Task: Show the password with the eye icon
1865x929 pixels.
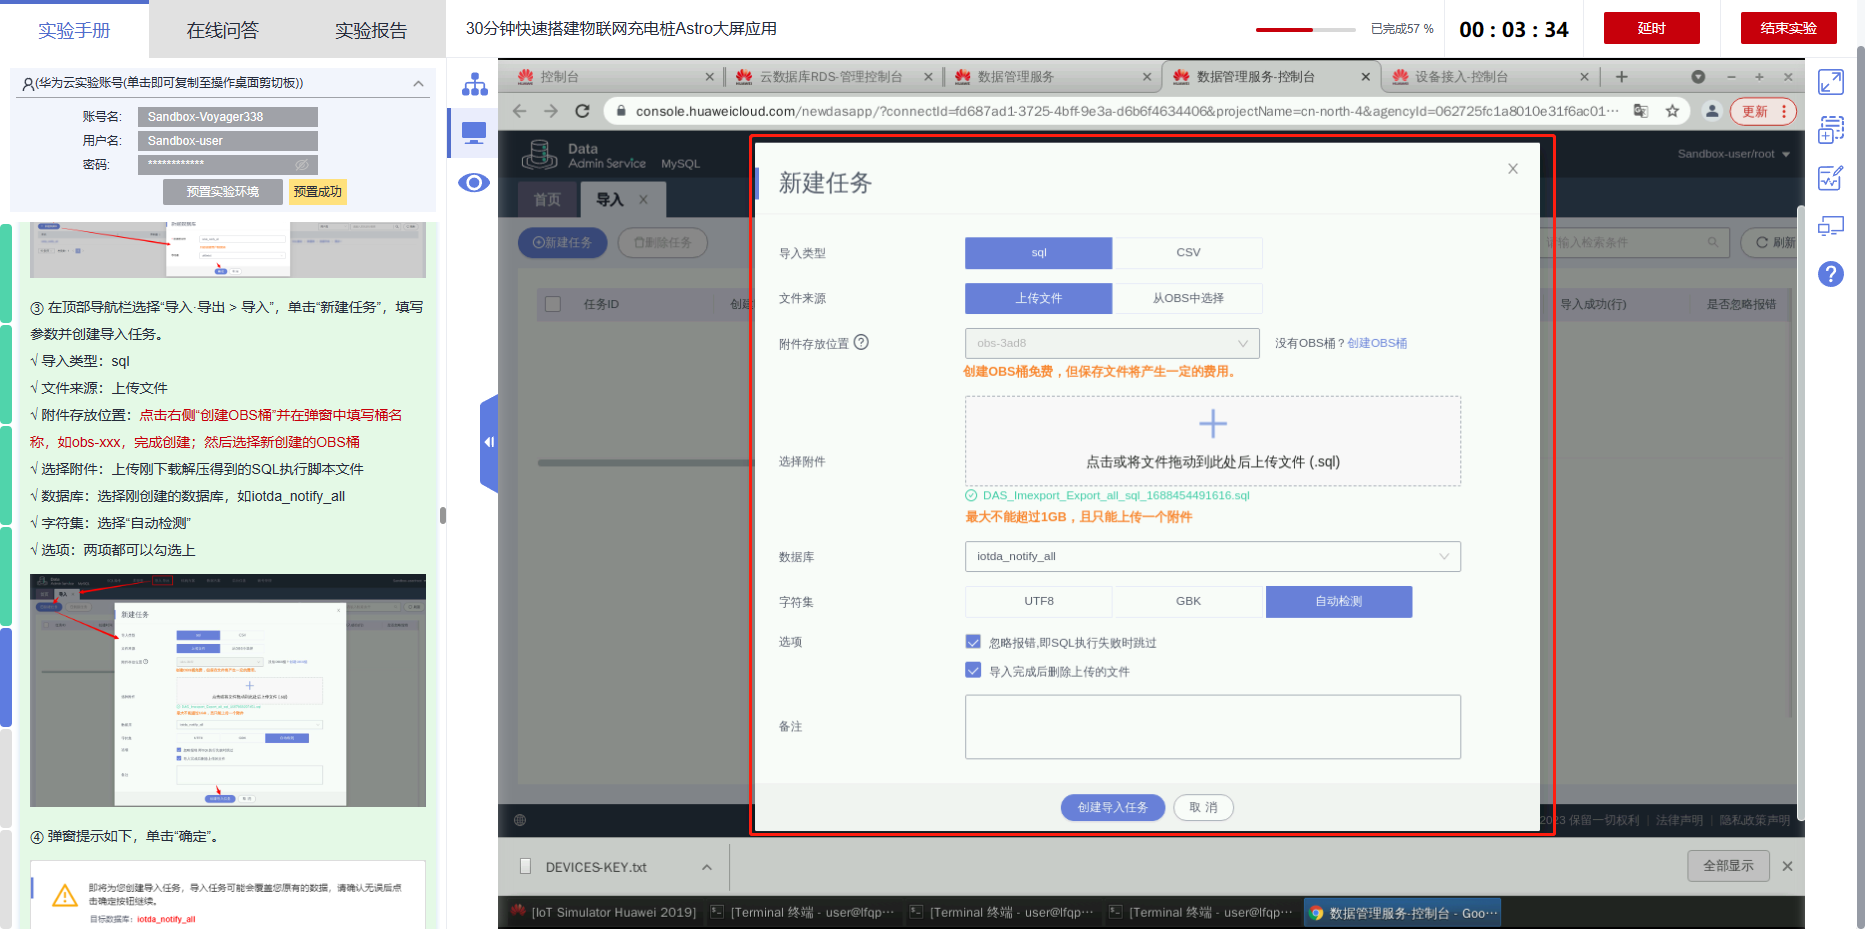Action: coord(302,164)
